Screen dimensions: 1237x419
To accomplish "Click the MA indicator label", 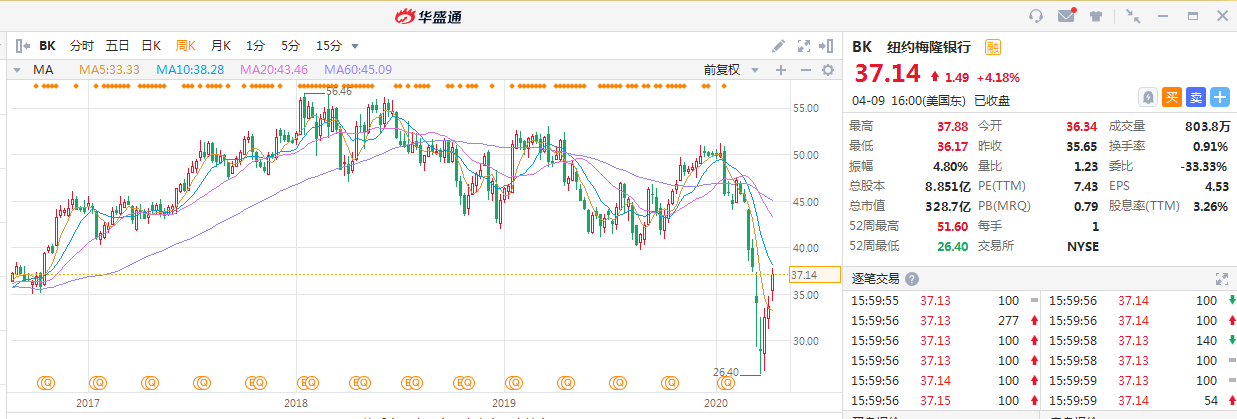I will pos(42,70).
